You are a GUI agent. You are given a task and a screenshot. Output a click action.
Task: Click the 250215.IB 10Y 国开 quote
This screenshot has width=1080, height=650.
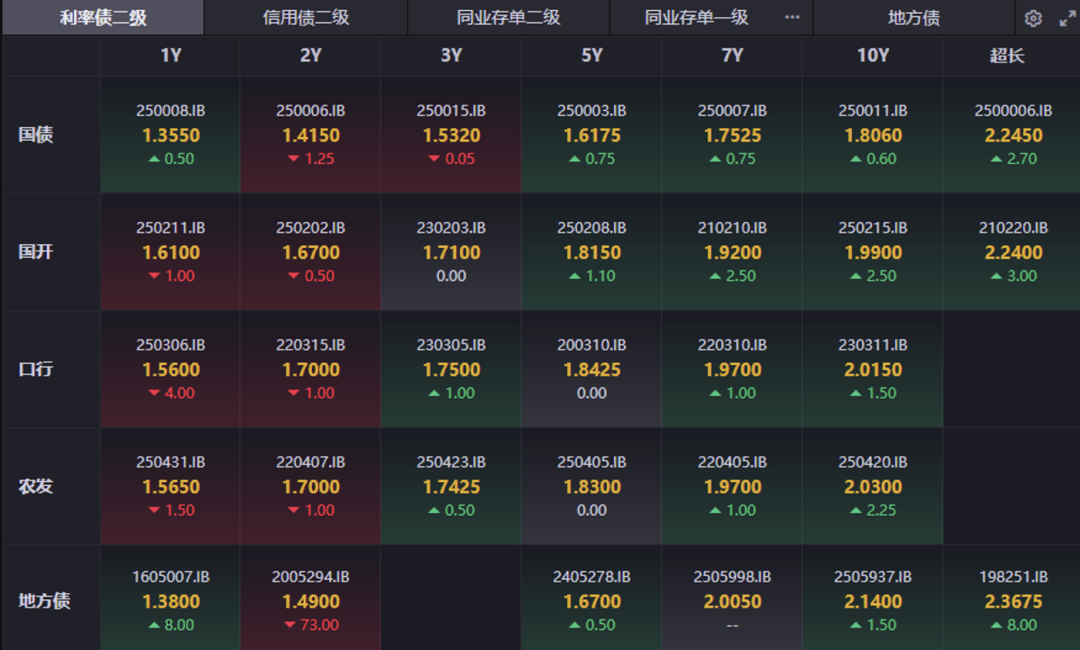(x=873, y=251)
